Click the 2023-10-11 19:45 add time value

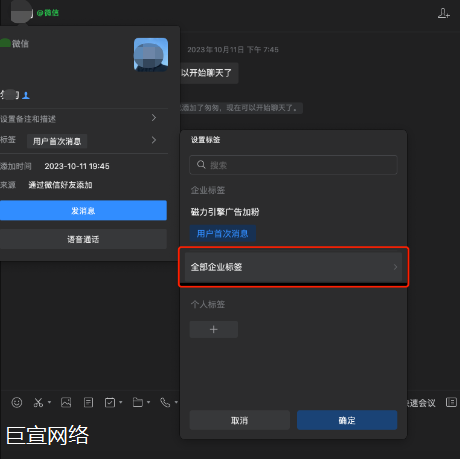77,166
